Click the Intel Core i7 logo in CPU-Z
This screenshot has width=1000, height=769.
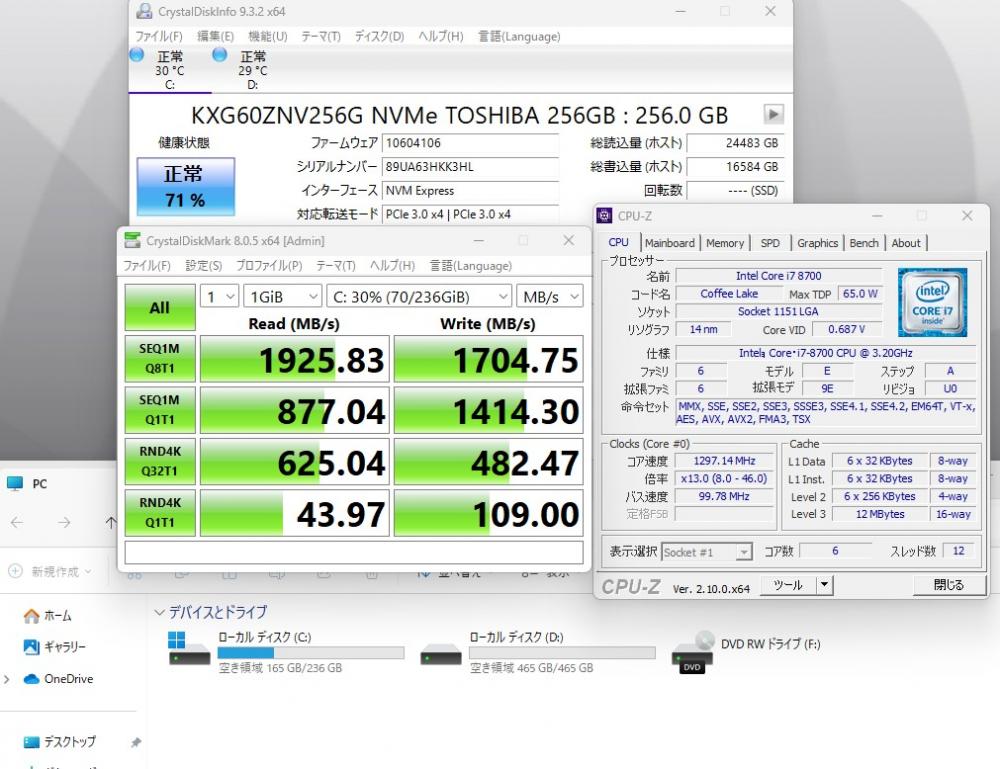[x=932, y=302]
